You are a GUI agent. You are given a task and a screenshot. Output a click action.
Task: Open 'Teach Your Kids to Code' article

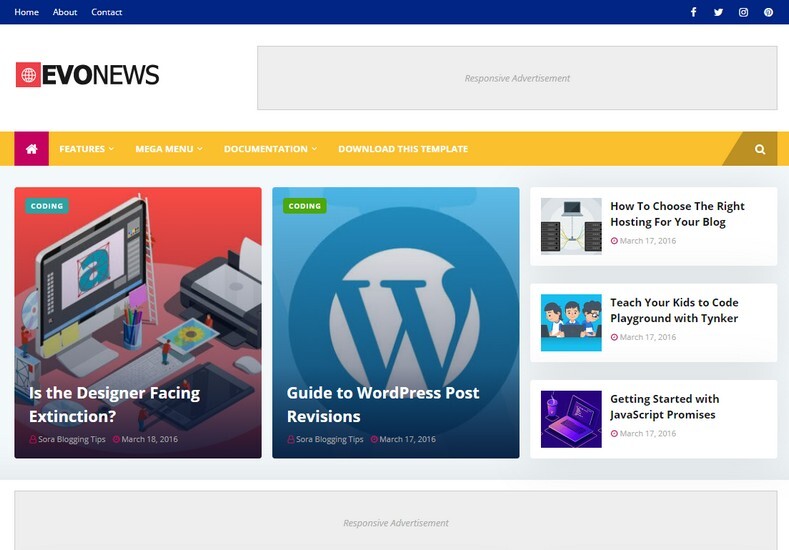point(674,310)
